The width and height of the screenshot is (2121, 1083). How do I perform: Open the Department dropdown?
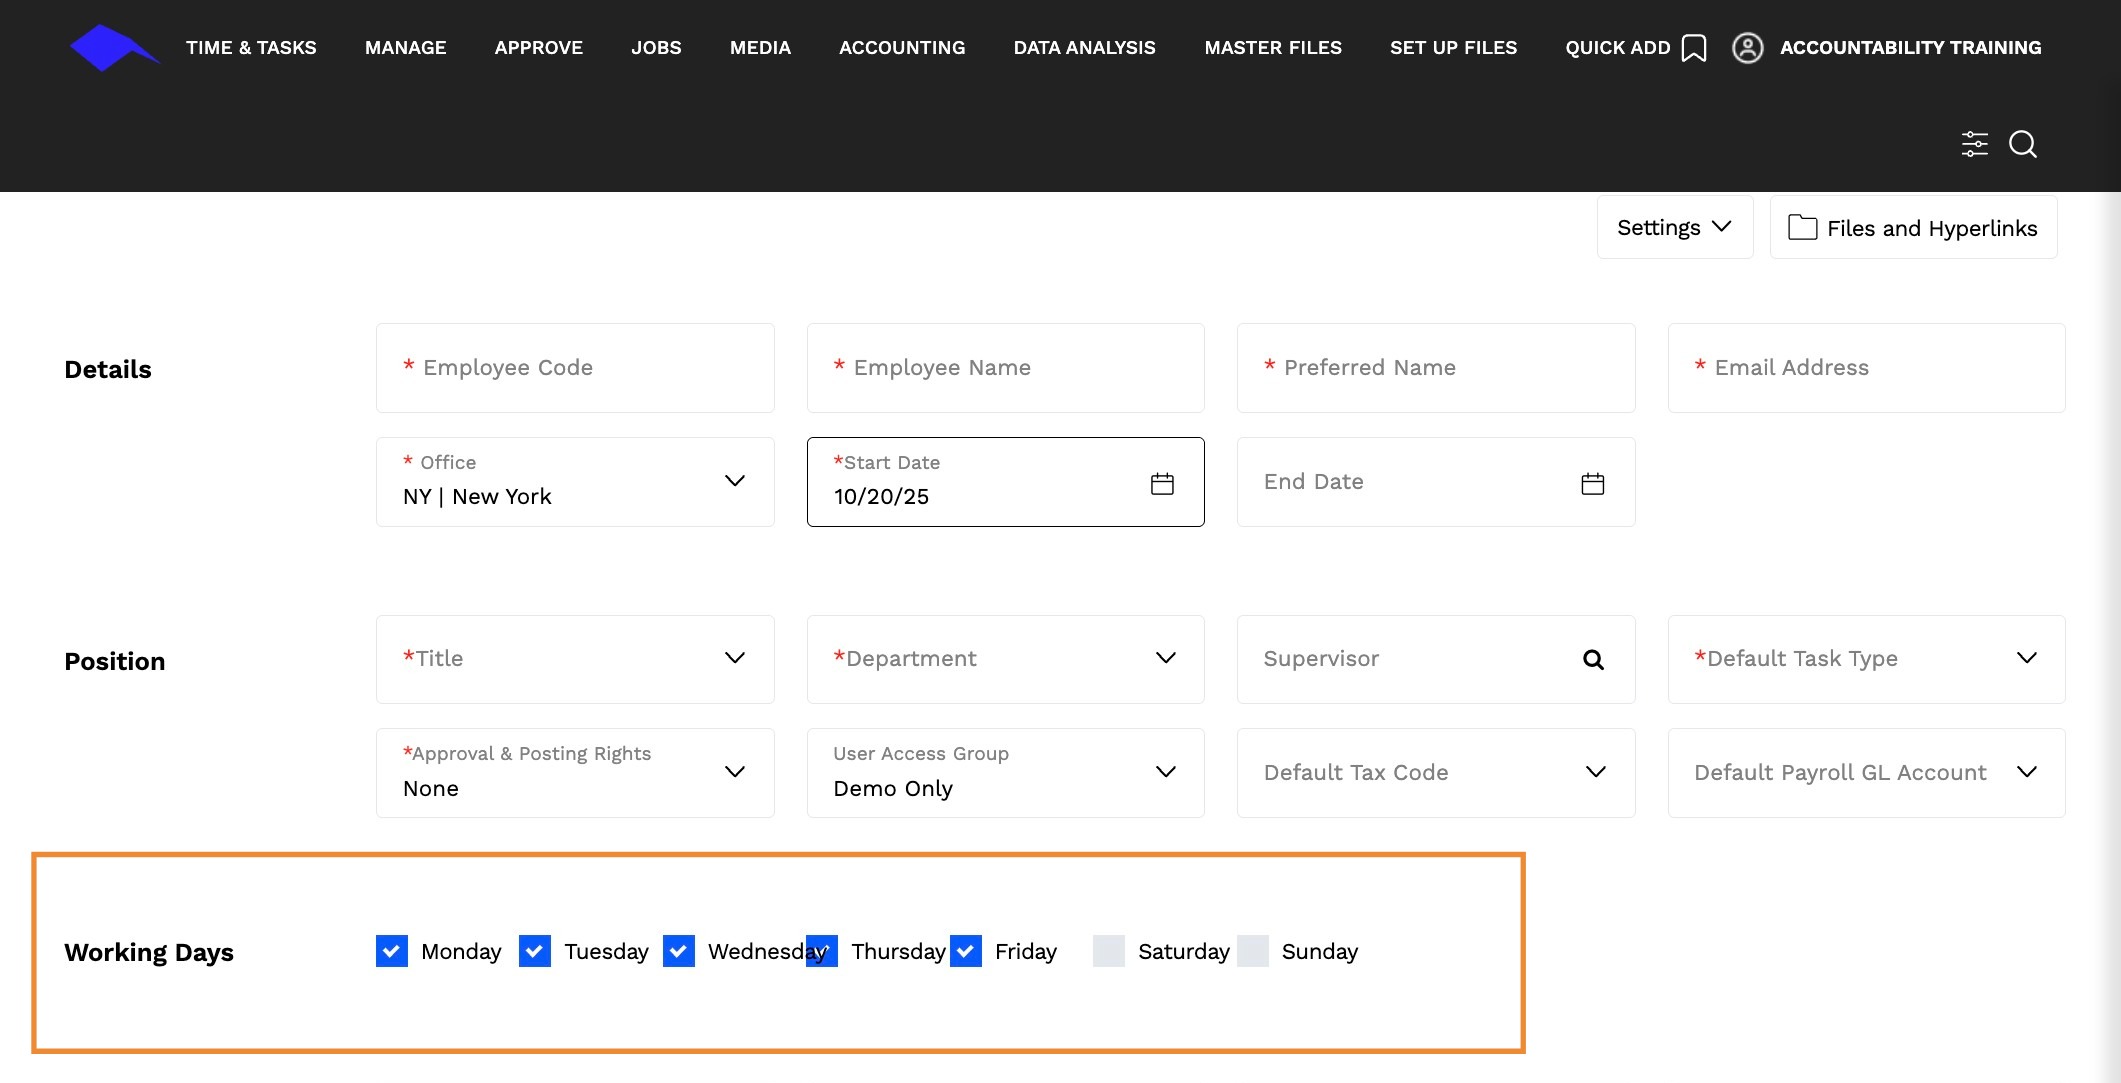(1005, 659)
